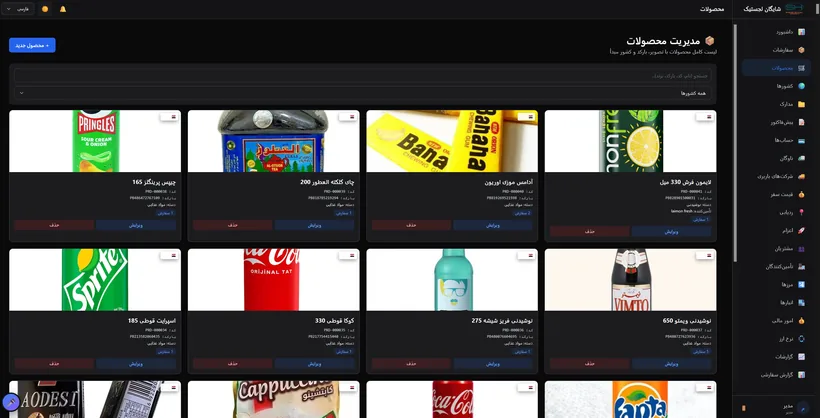Click flag badge on Banana gum card
Viewport: 820px width, 418px height.
[x=526, y=117]
